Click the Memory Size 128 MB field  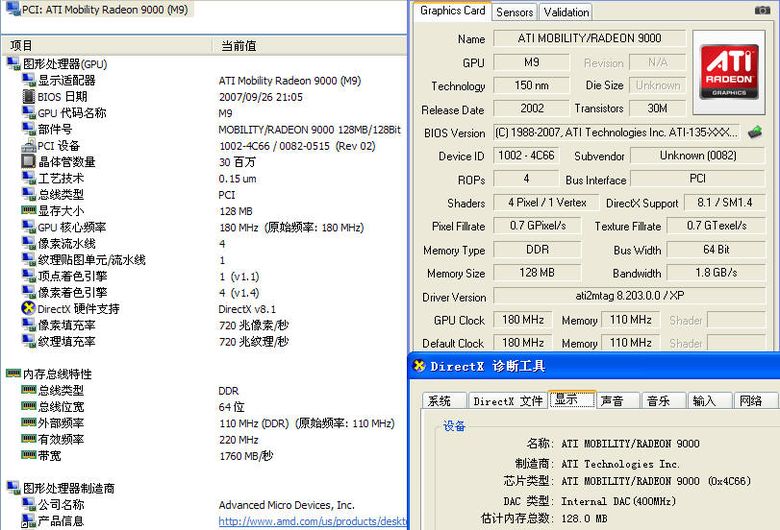[537, 273]
